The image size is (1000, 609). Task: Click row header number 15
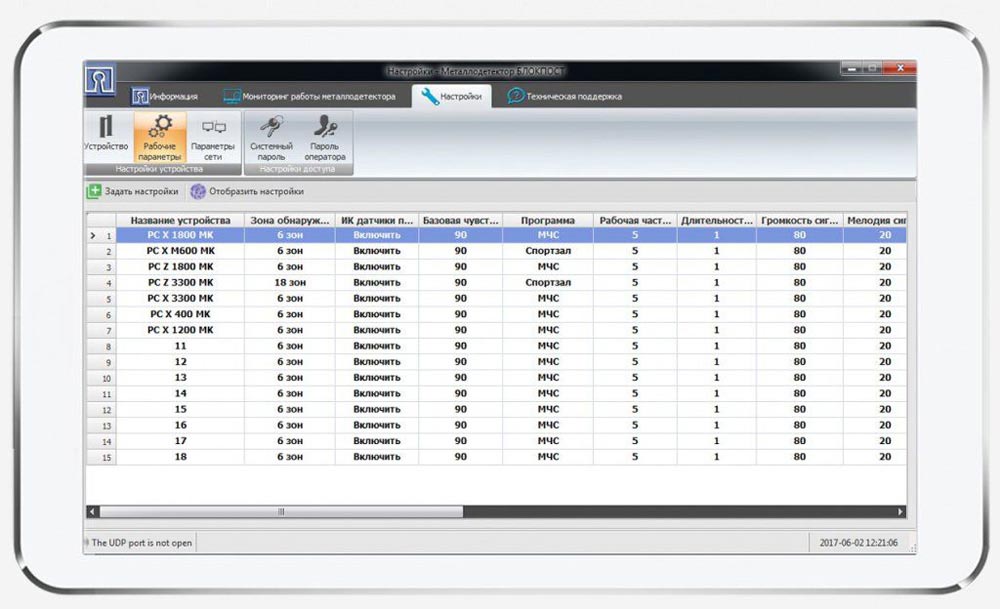[x=101, y=457]
